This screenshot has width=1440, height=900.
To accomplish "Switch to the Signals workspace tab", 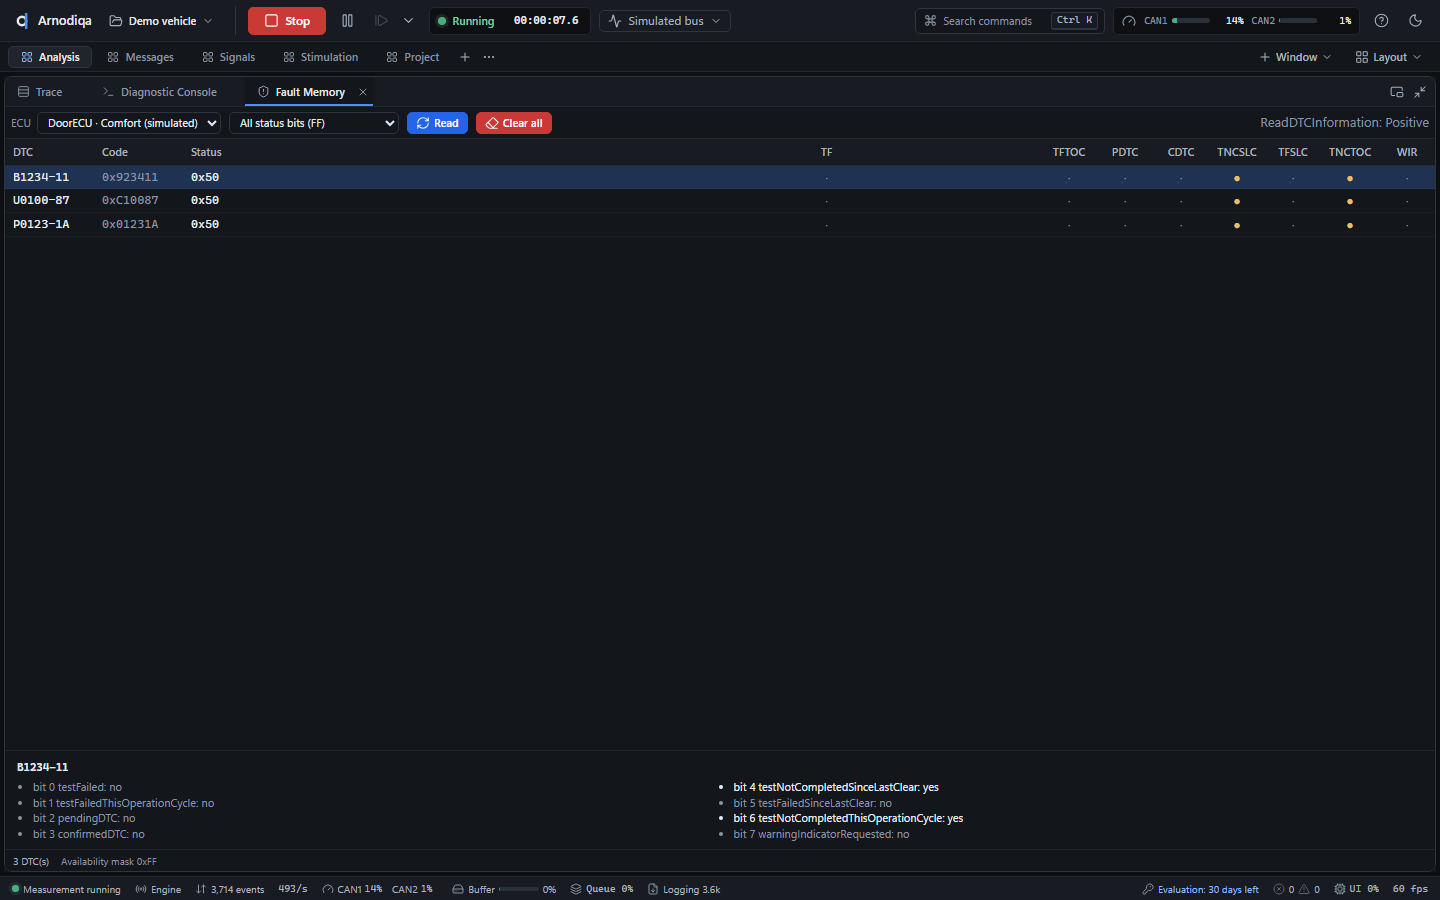I will point(229,57).
